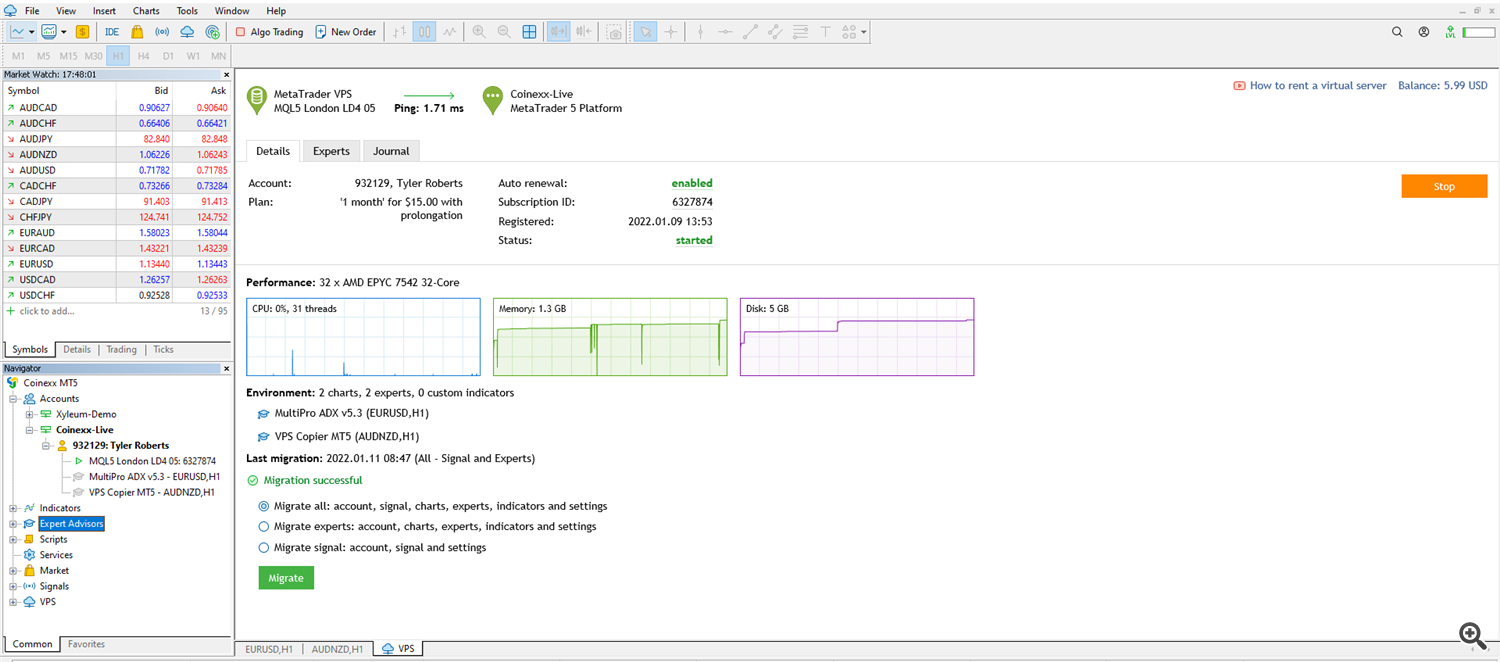
Task: Select the trendline drawing tool
Action: pos(750,32)
